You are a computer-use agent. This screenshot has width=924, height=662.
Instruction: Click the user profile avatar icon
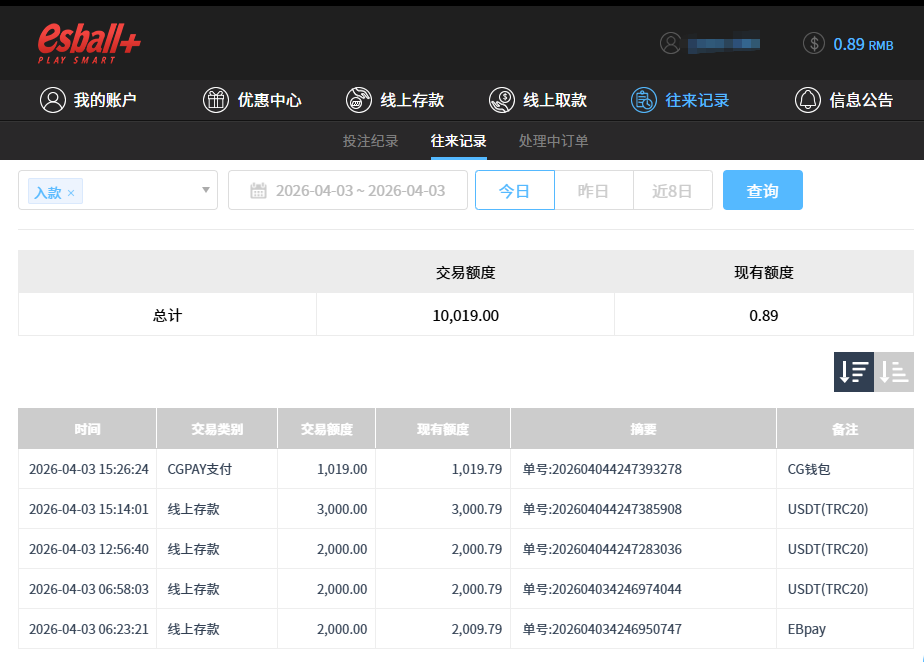(x=670, y=44)
